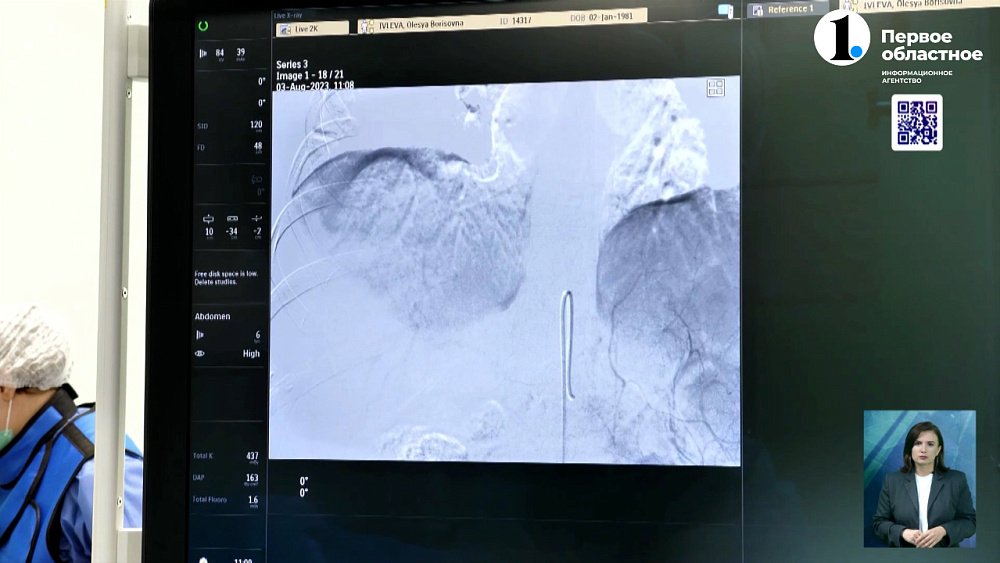The image size is (1000, 563).
Task: Click the QR code in the overlay
Action: 917,123
